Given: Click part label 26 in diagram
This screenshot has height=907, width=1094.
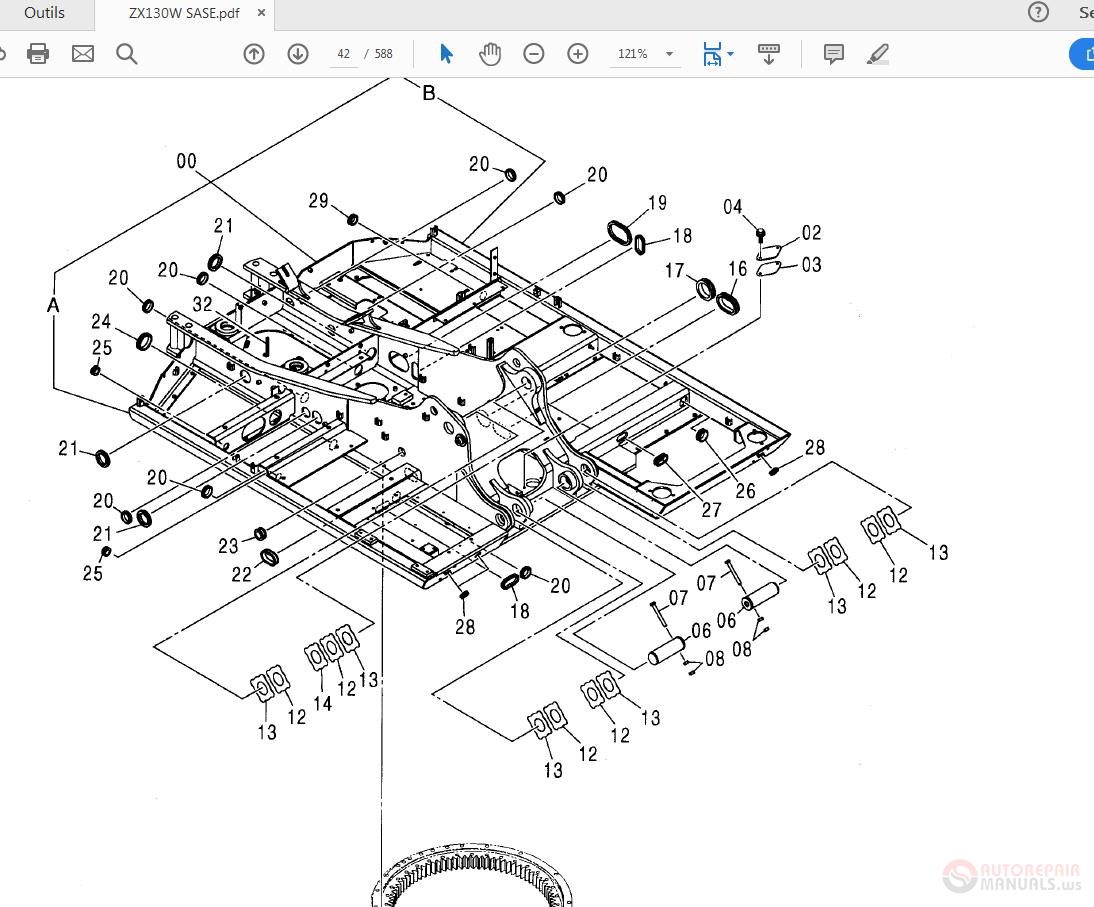Looking at the screenshot, I should click(x=746, y=491).
